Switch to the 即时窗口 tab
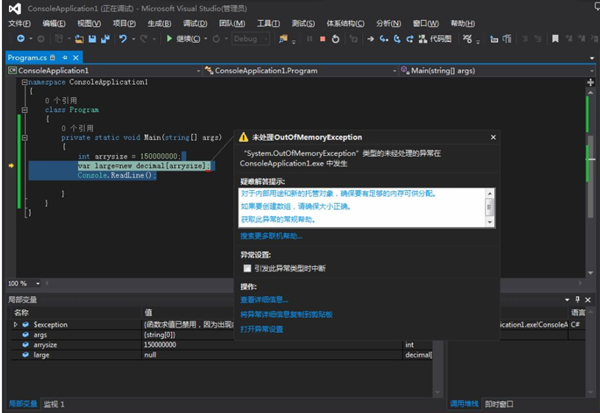The width and height of the screenshot is (600, 413). pyautogui.click(x=499, y=404)
